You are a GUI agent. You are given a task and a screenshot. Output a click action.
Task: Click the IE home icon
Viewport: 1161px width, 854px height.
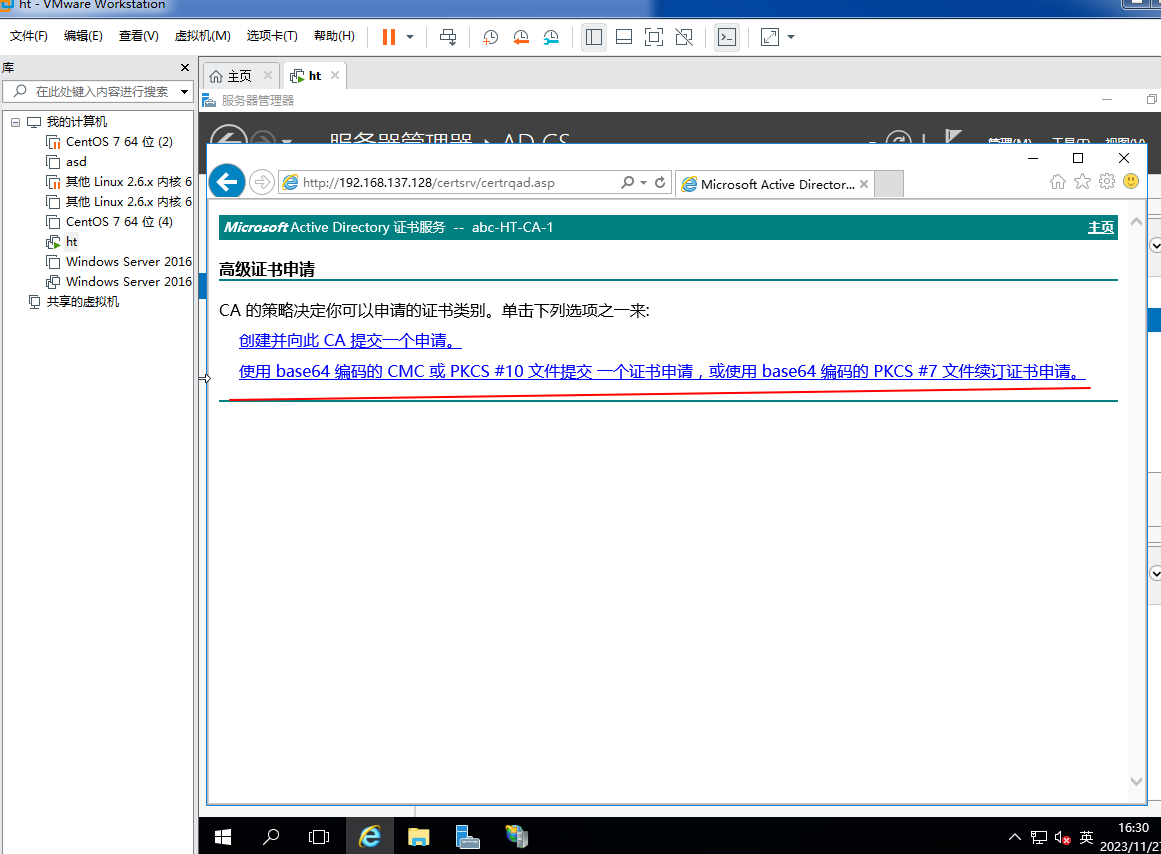point(1057,181)
